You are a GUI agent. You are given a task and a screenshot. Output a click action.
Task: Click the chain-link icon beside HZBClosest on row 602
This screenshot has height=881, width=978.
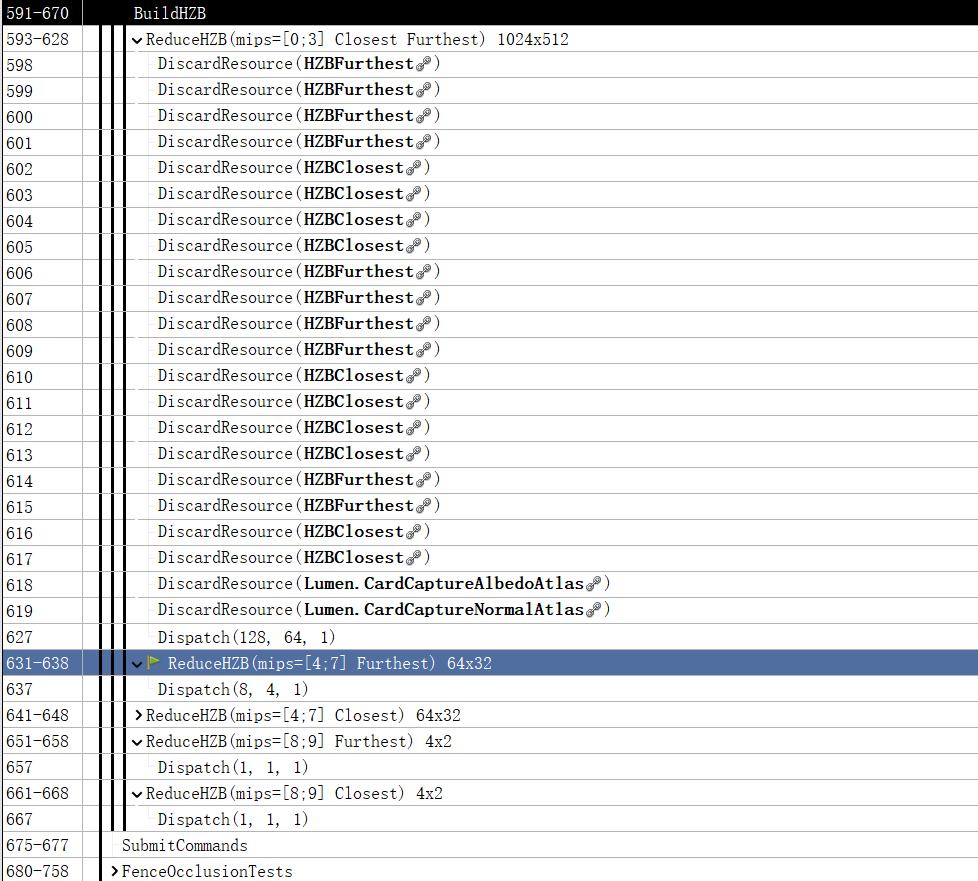(411, 167)
